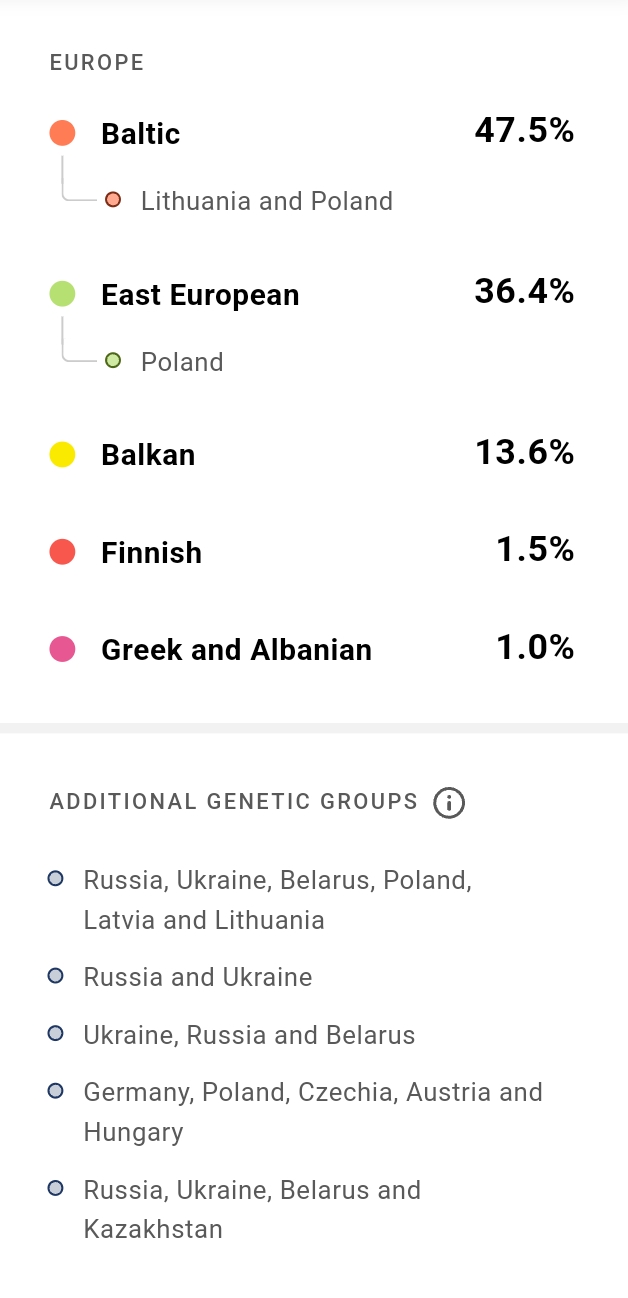This screenshot has width=628, height=1298.
Task: Open the Russia and Ukraine genetic group
Action: click(x=198, y=977)
